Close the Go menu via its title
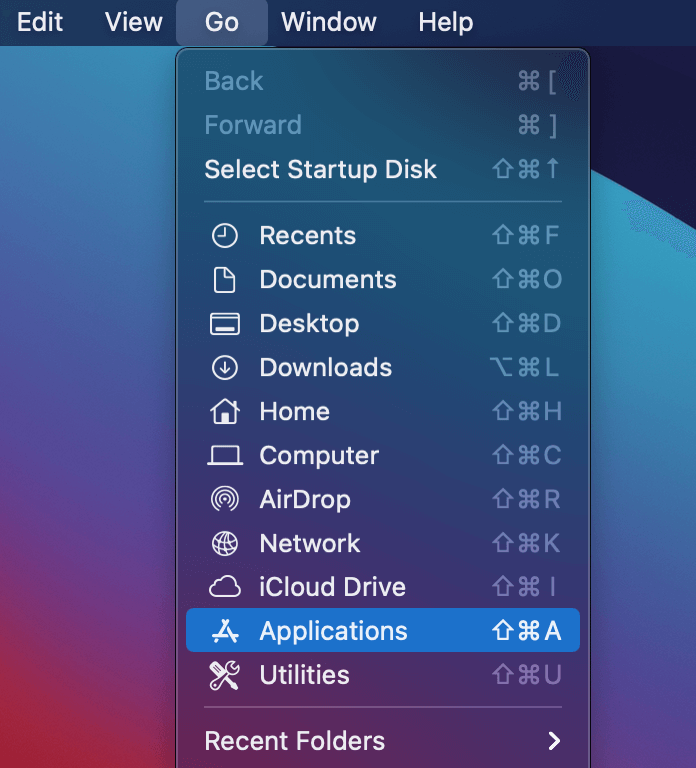Viewport: 696px width, 768px height. [222, 22]
